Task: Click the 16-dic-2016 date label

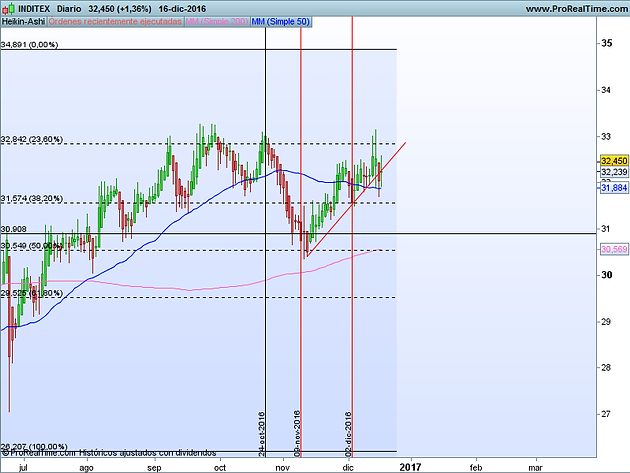Action: (x=182, y=8)
